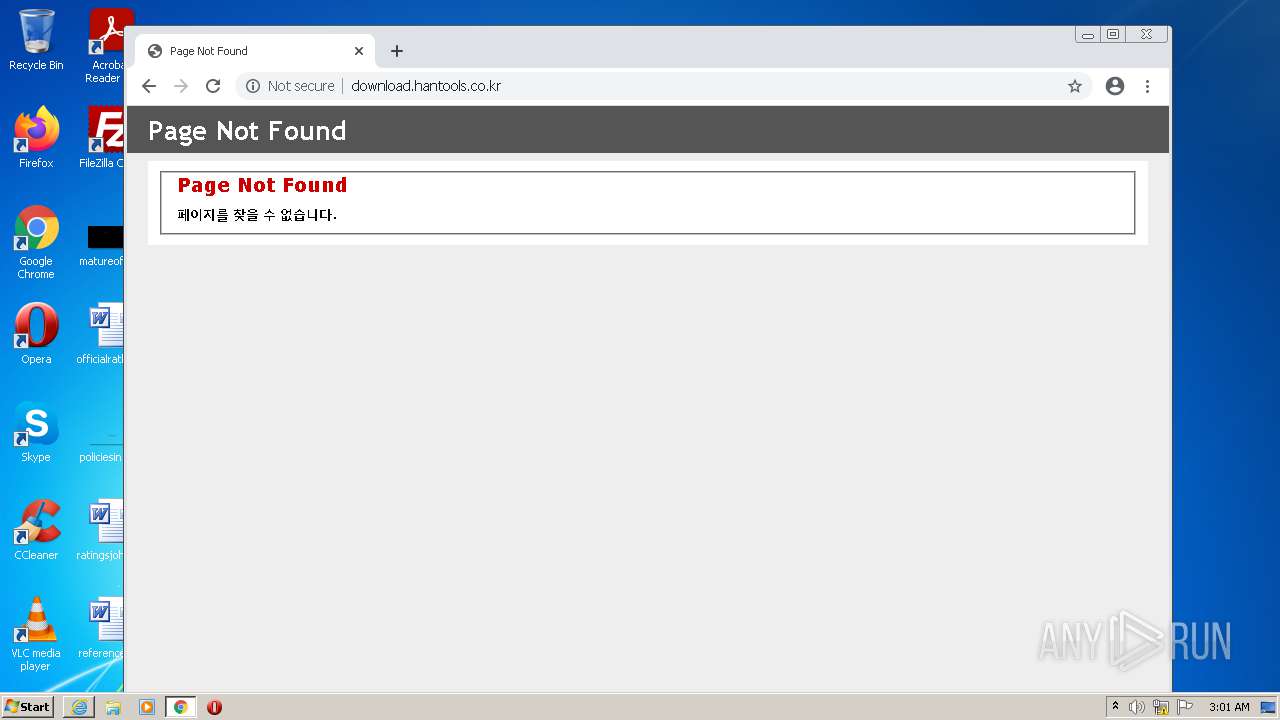Screen dimensions: 1280x720
Task: Open the Windows Start menu
Action: 28,707
